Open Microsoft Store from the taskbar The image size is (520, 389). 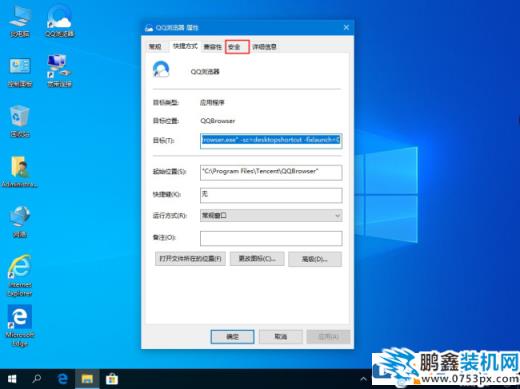[x=112, y=379]
